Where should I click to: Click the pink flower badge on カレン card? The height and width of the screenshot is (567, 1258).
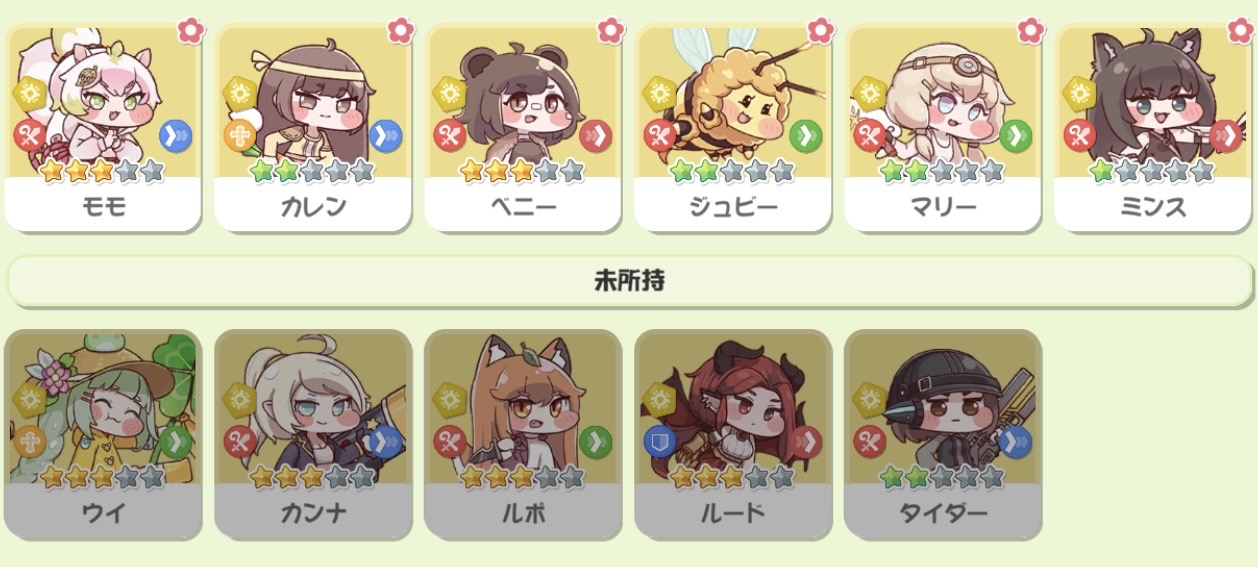400,29
